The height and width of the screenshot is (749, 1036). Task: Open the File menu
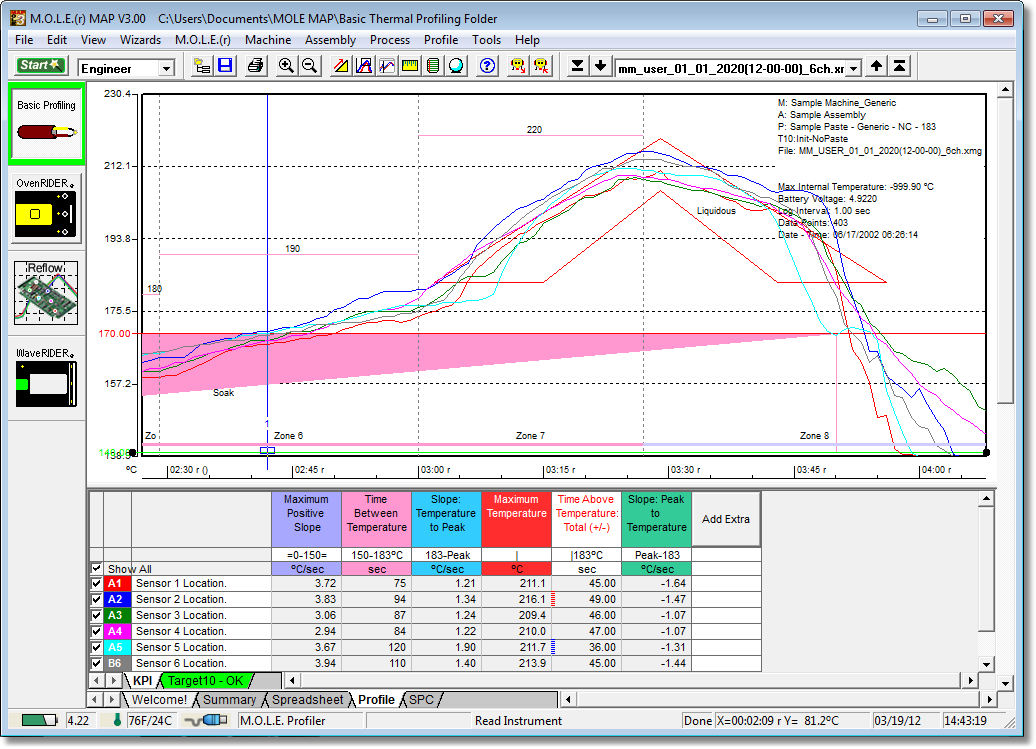click(24, 40)
